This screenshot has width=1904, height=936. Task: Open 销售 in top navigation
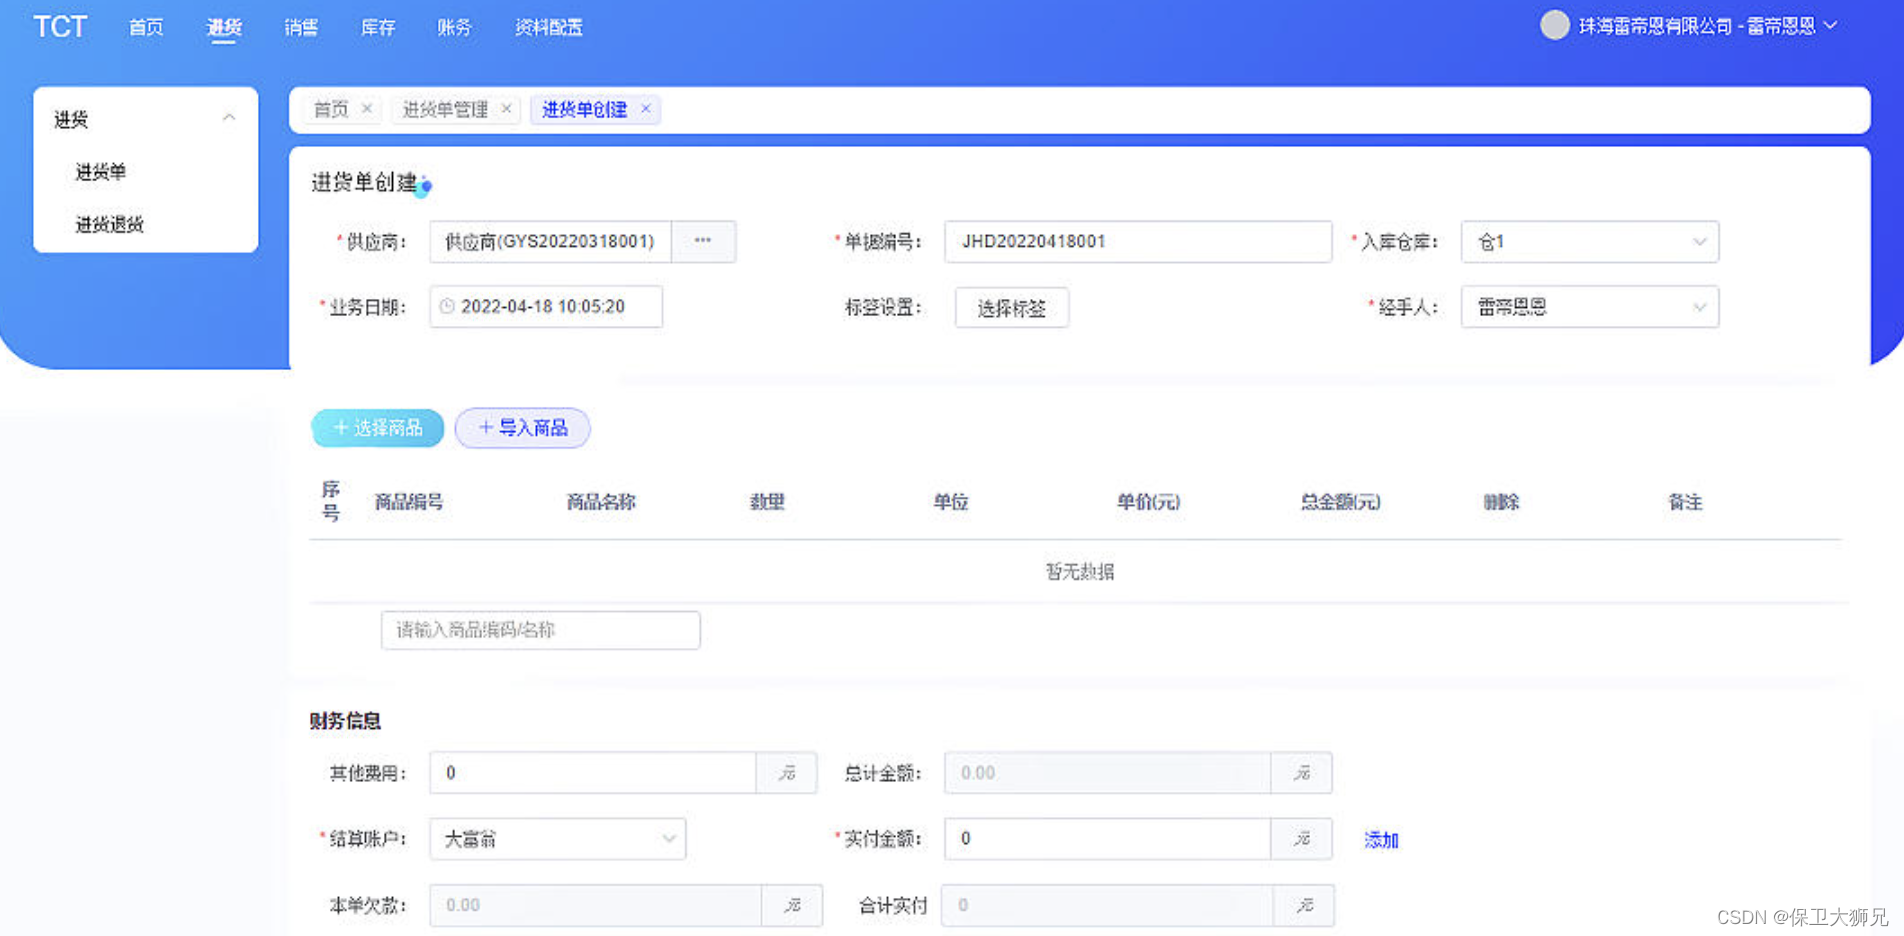click(301, 28)
